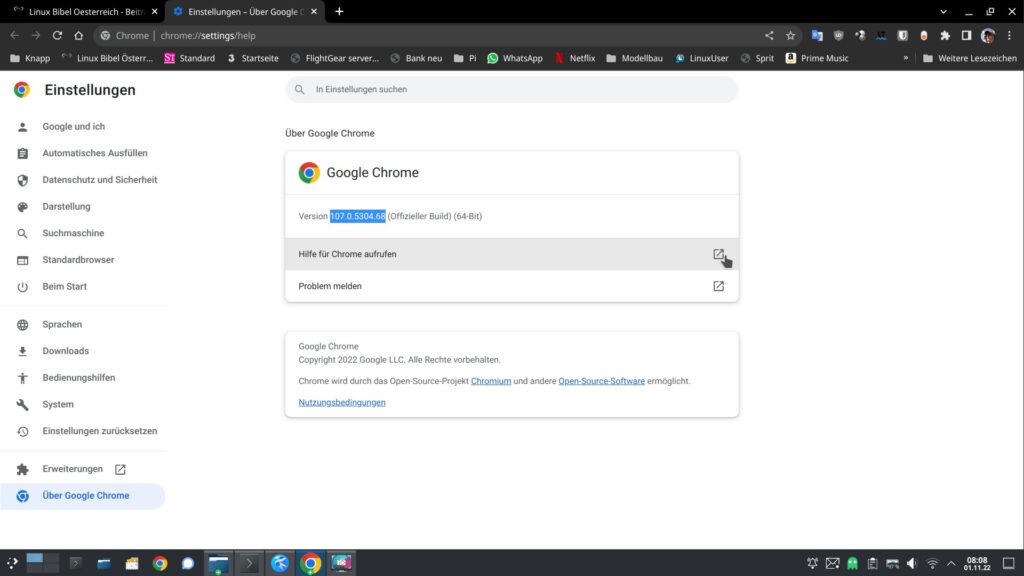Open the active Chrome window in taskbar
This screenshot has height=576, width=1024.
[x=311, y=563]
